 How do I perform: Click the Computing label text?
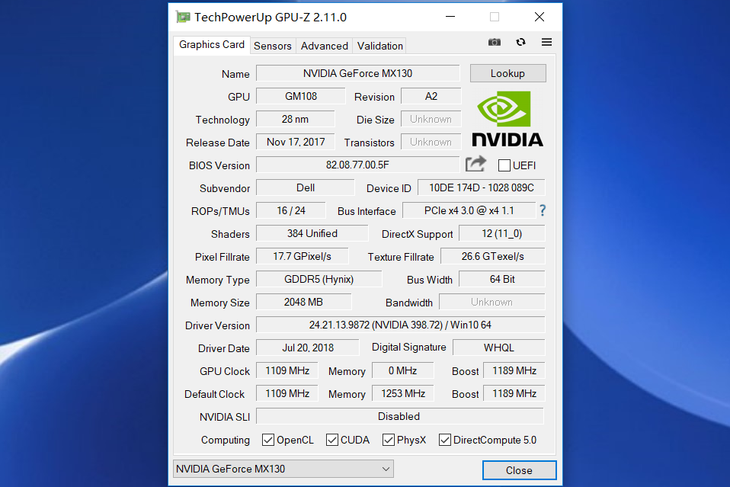pyautogui.click(x=225, y=440)
